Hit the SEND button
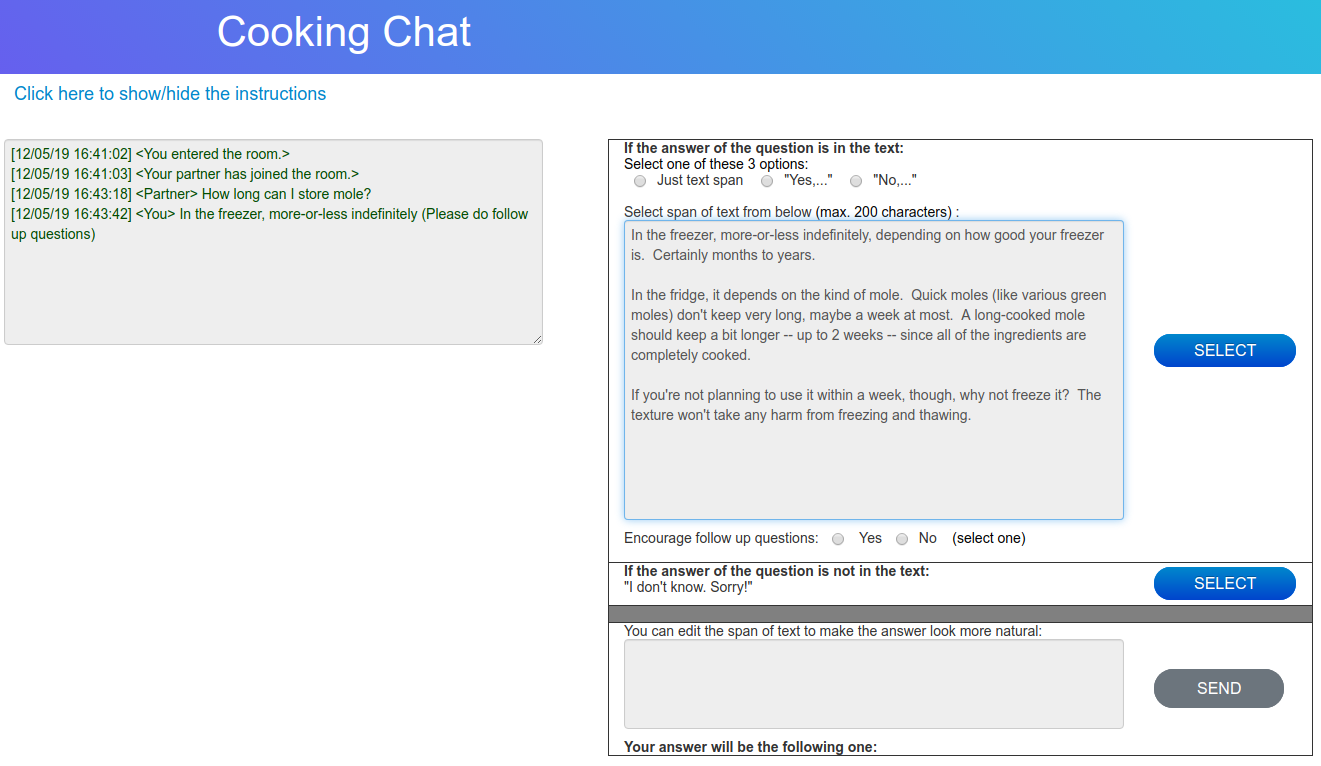 coord(1218,688)
